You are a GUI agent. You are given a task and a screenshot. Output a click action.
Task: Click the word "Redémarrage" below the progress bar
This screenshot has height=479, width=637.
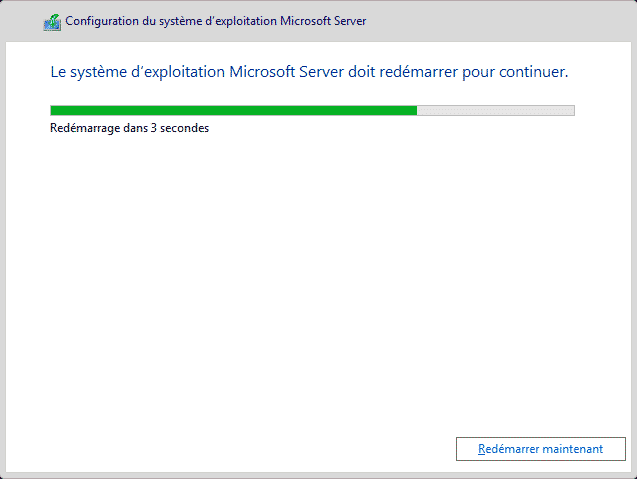point(86,128)
